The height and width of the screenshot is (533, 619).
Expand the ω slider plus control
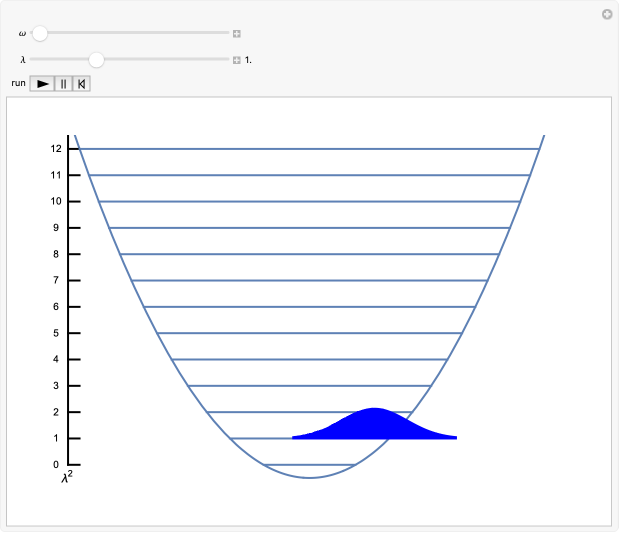point(237,33)
